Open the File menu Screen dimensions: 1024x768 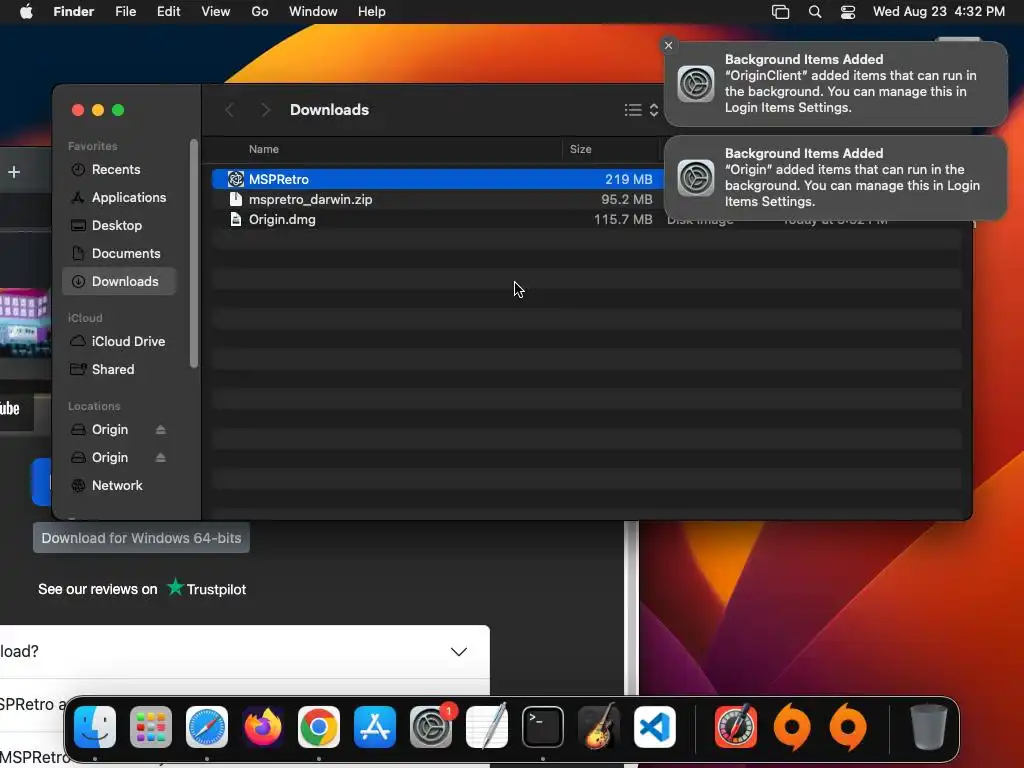(125, 12)
